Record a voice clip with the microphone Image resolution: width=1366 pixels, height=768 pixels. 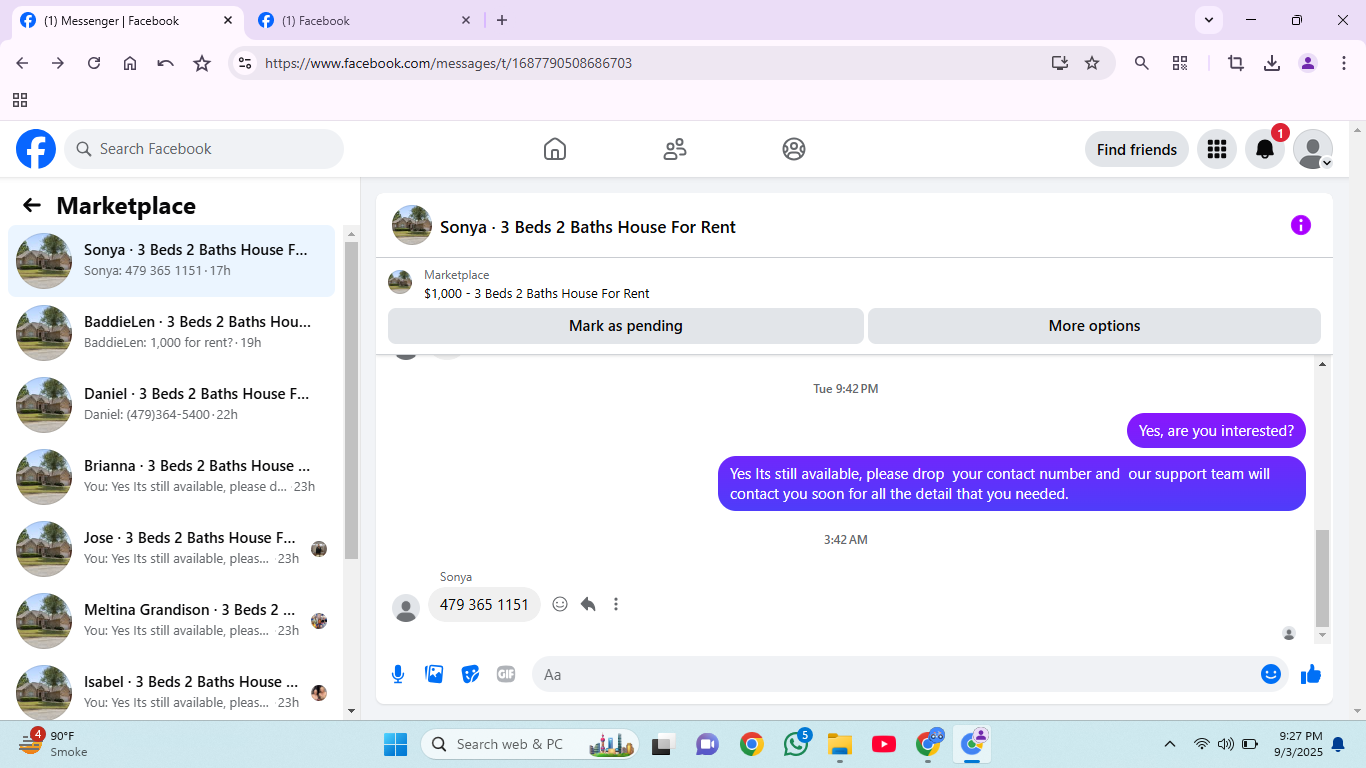point(398,674)
